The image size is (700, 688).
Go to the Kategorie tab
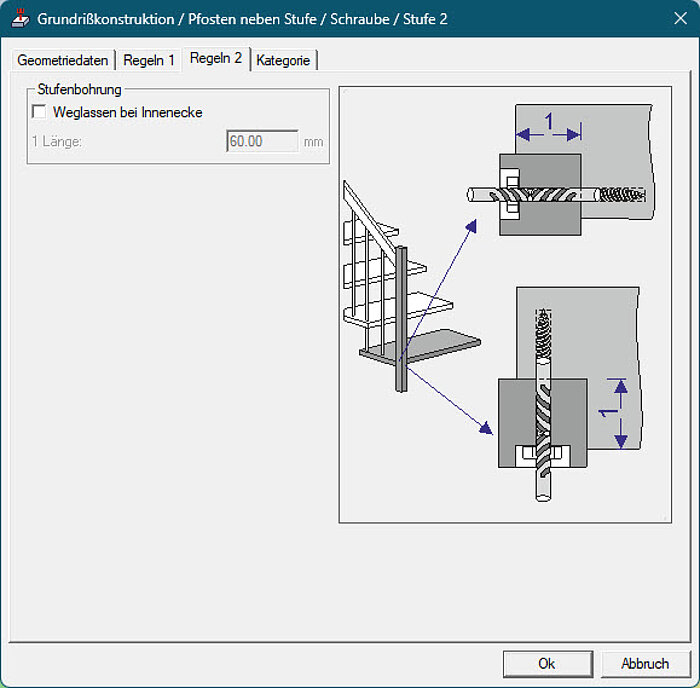point(283,60)
